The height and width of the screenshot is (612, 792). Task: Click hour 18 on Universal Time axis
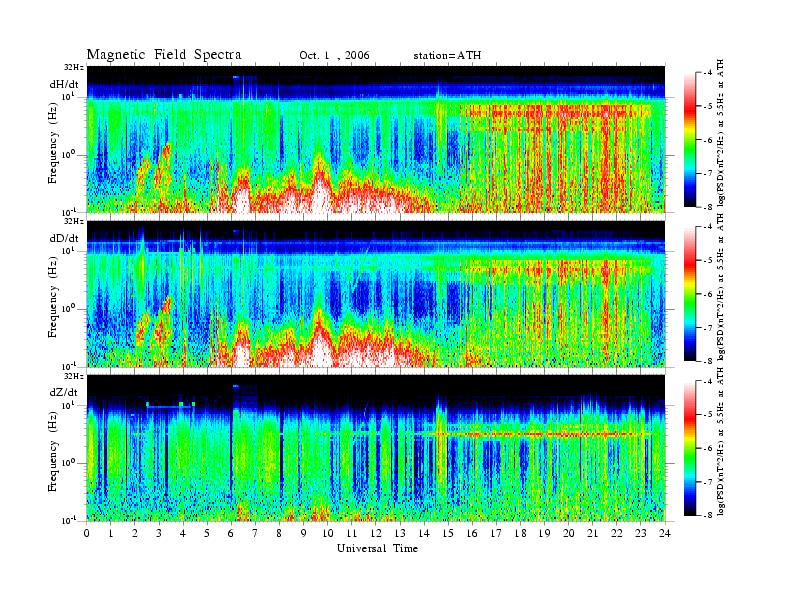(520, 533)
